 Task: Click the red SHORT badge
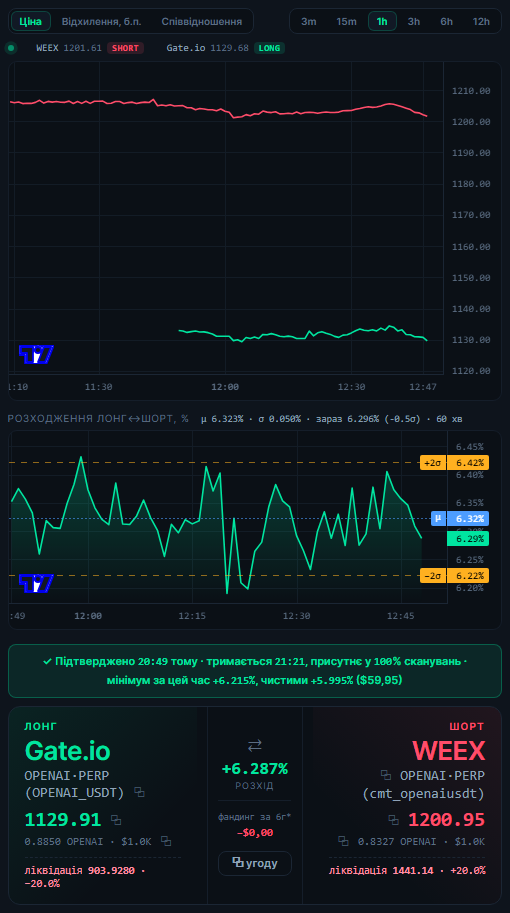coord(125,48)
